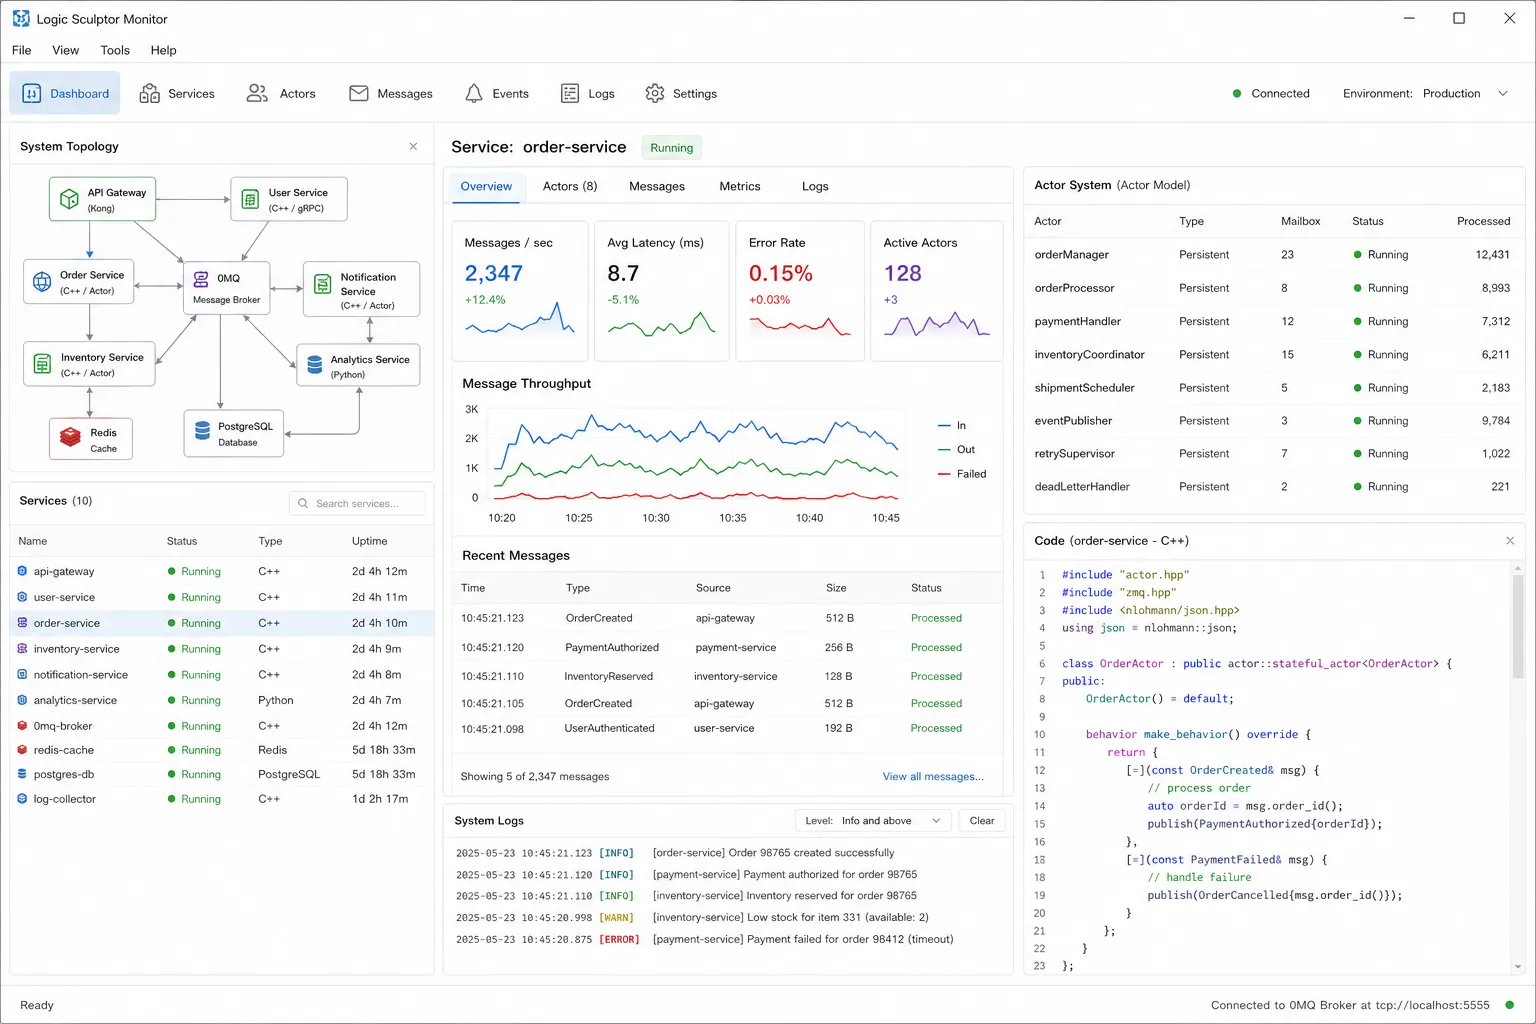Close the Code order-service panel

(1510, 541)
